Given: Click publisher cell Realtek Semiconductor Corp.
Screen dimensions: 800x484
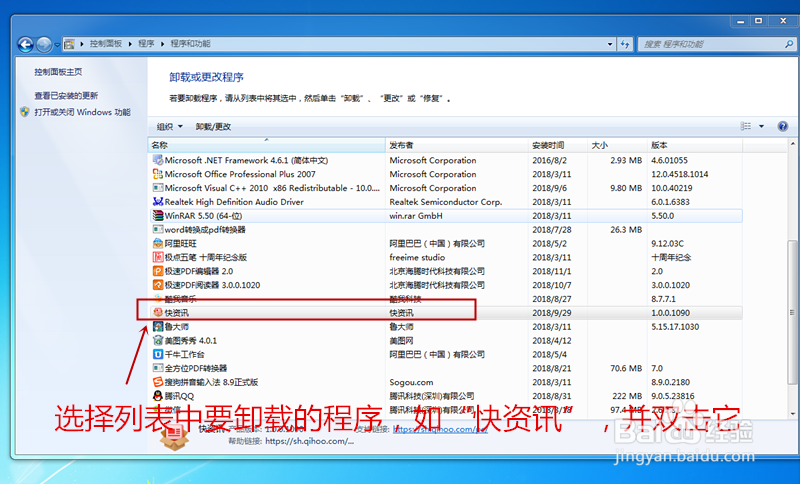Looking at the screenshot, I should (445, 202).
